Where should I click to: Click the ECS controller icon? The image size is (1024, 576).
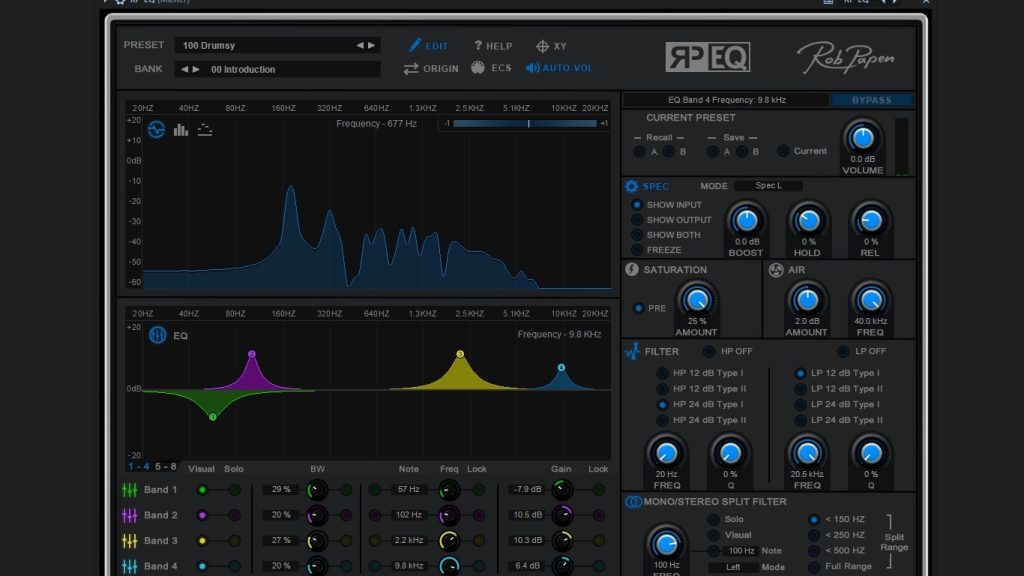pos(478,69)
